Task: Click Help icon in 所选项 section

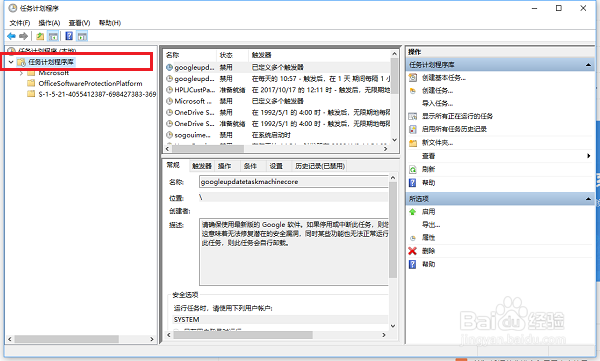Action: (412, 264)
